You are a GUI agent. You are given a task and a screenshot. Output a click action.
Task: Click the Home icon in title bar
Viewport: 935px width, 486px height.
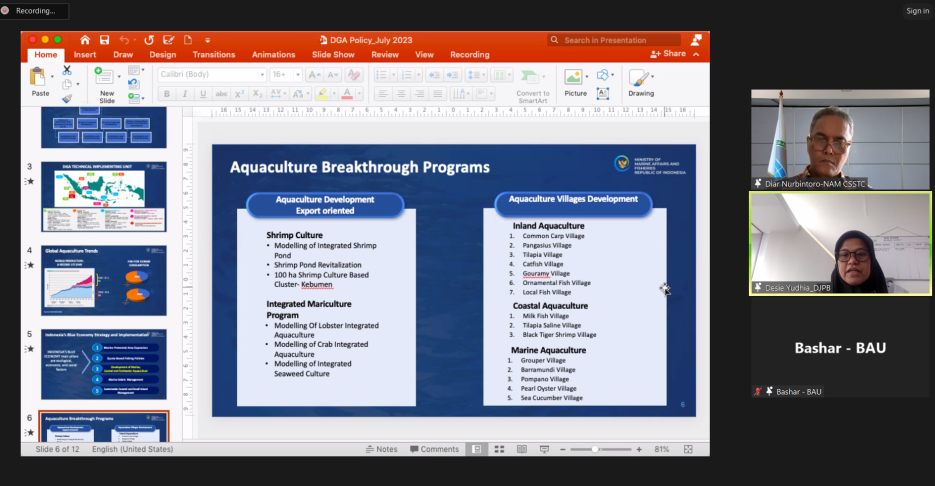point(84,40)
